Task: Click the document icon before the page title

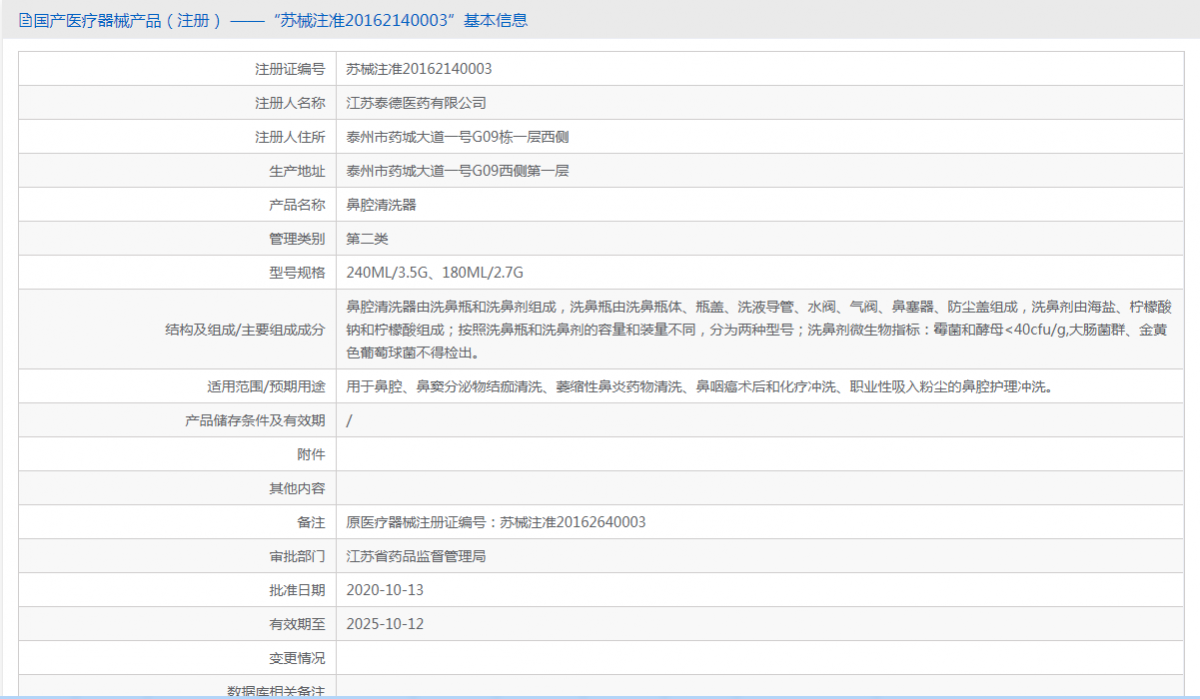Action: [x=25, y=20]
